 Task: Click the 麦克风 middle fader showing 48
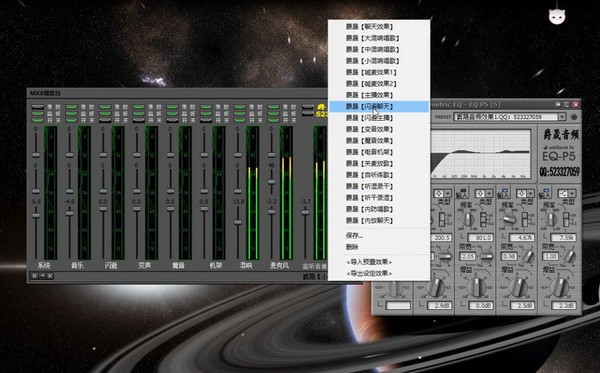coord(272,182)
